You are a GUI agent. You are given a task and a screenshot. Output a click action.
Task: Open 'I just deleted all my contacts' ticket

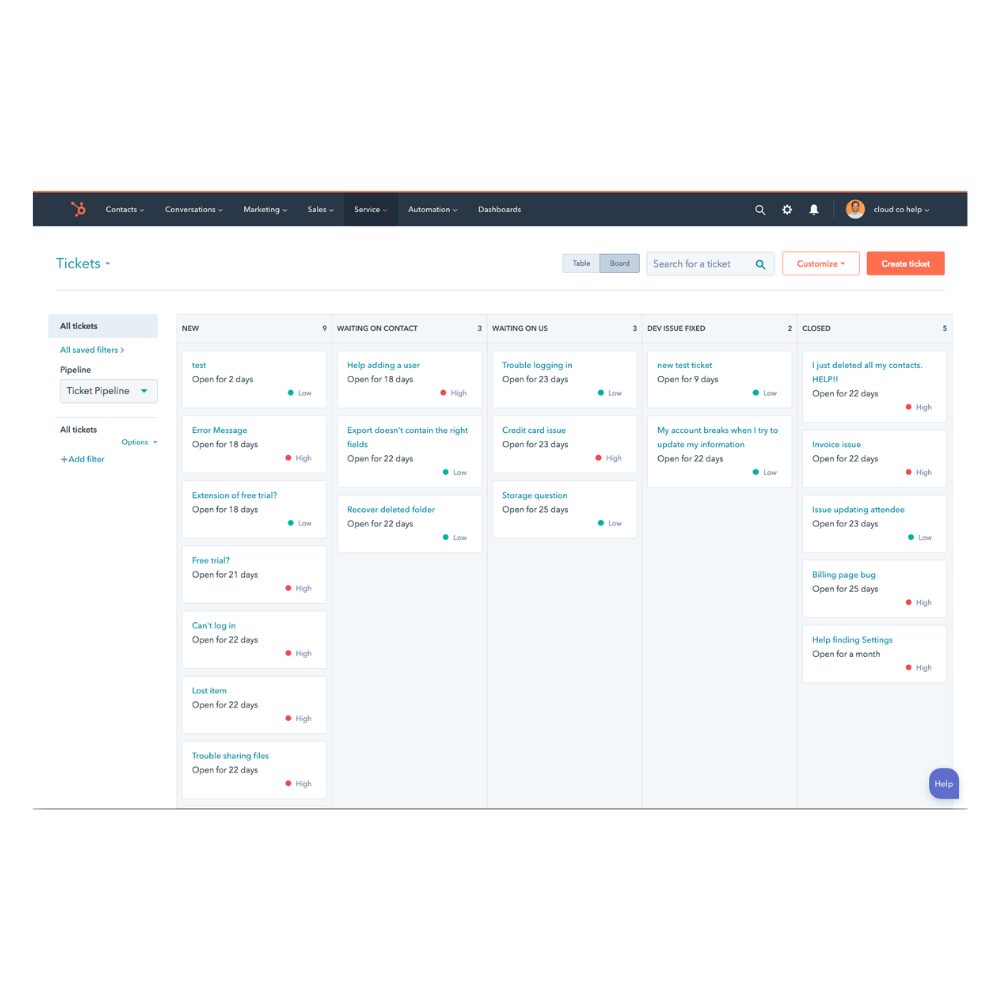point(867,372)
